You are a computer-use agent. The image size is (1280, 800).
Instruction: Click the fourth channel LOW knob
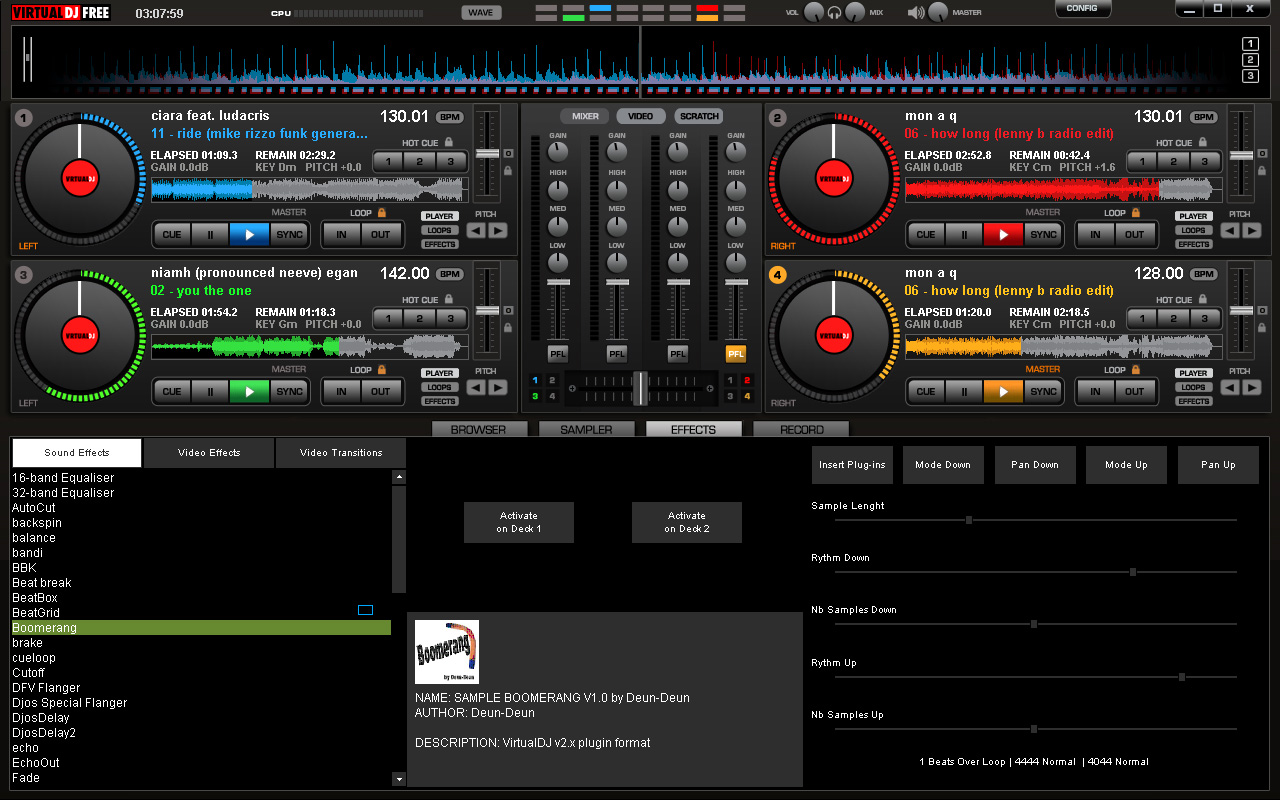[x=736, y=263]
